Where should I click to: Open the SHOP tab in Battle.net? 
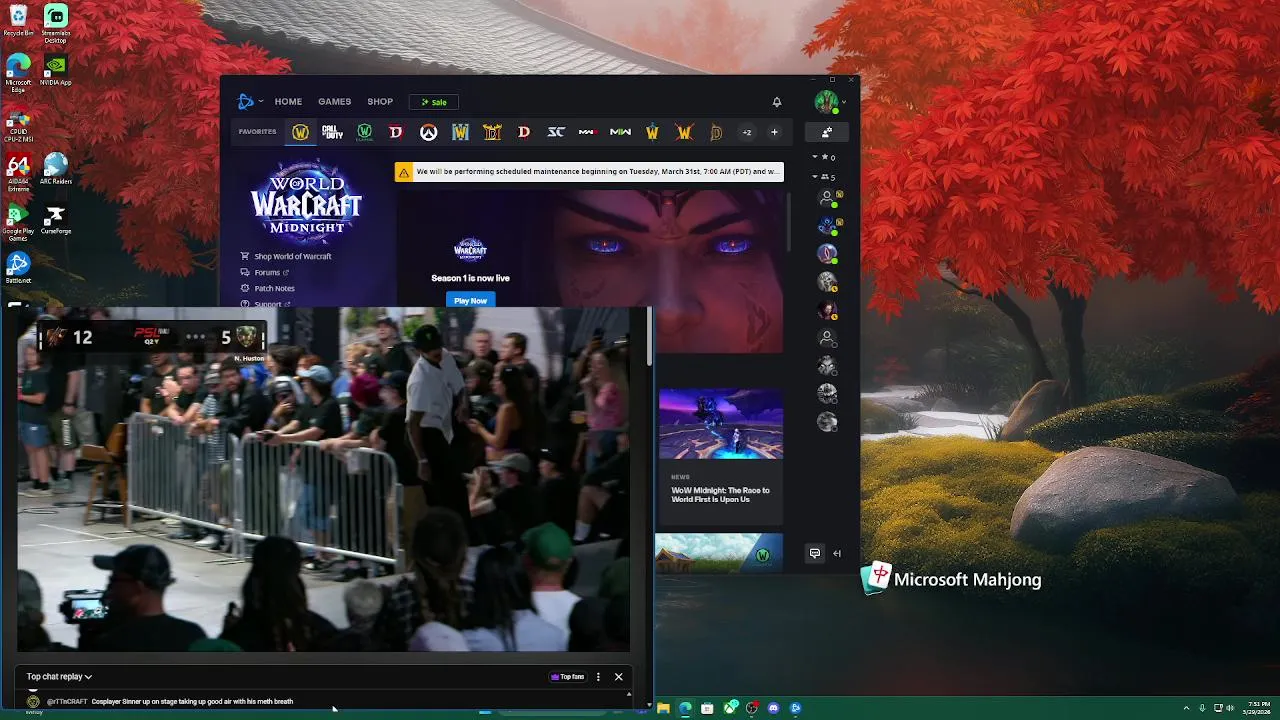click(x=380, y=102)
